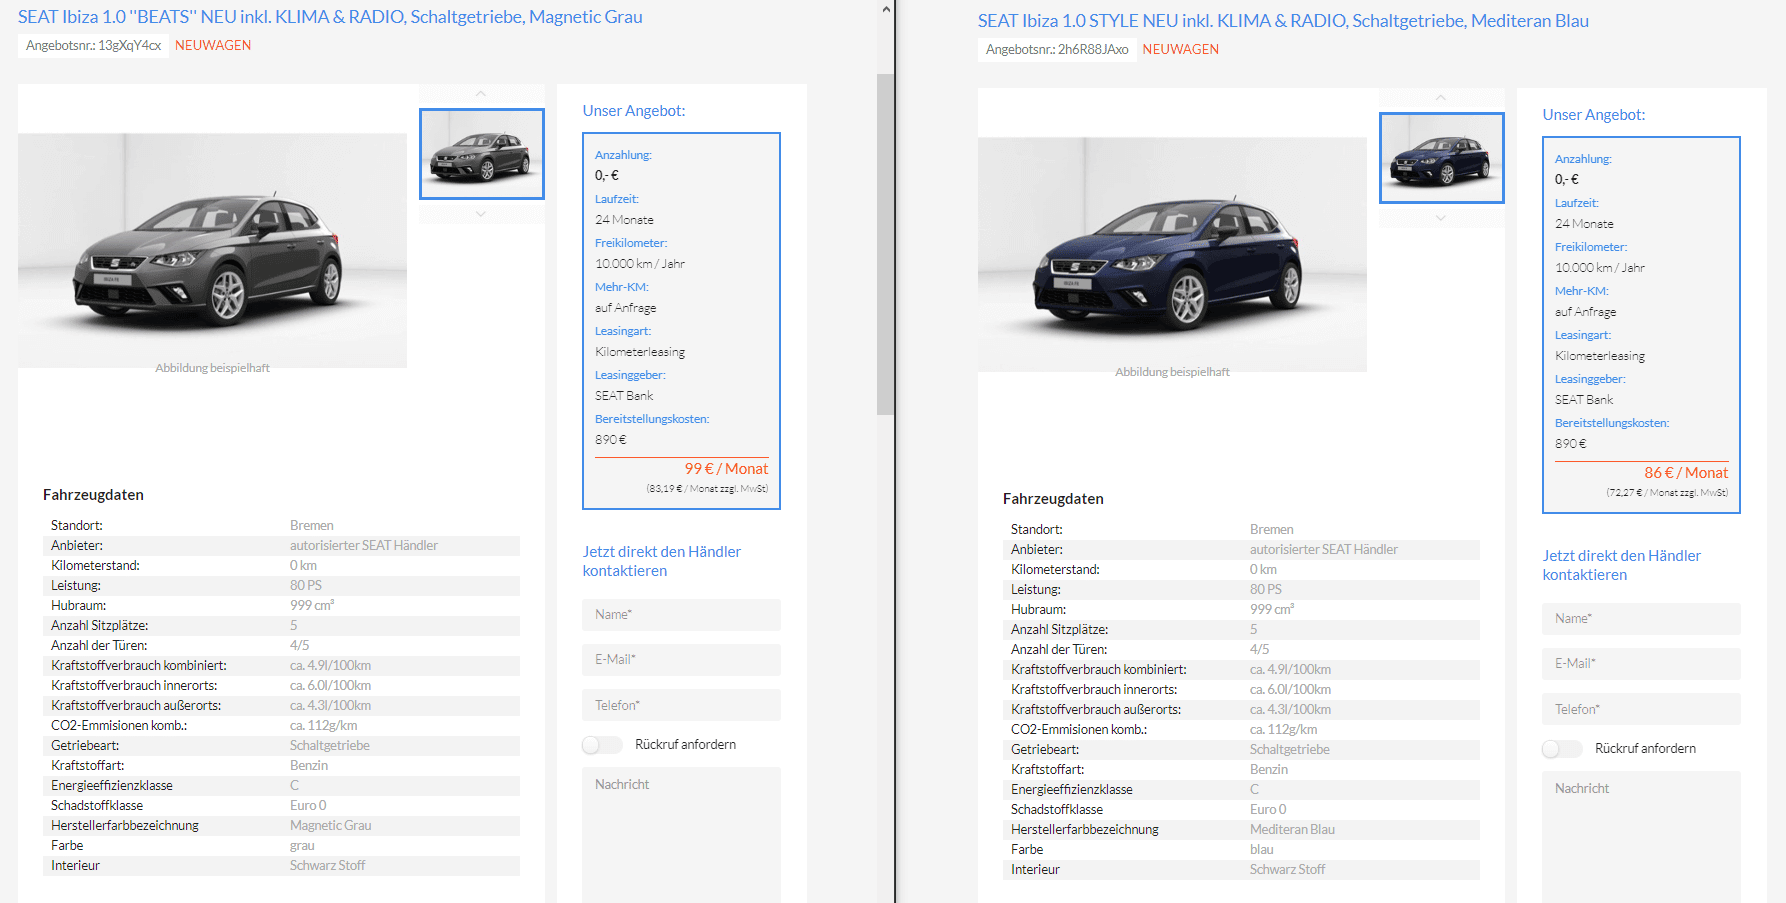Toggle Rückruf anfordern in the left listing

point(603,745)
